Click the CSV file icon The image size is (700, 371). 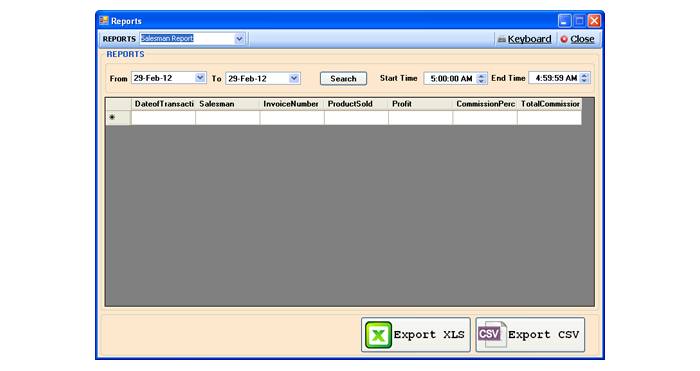click(x=492, y=334)
